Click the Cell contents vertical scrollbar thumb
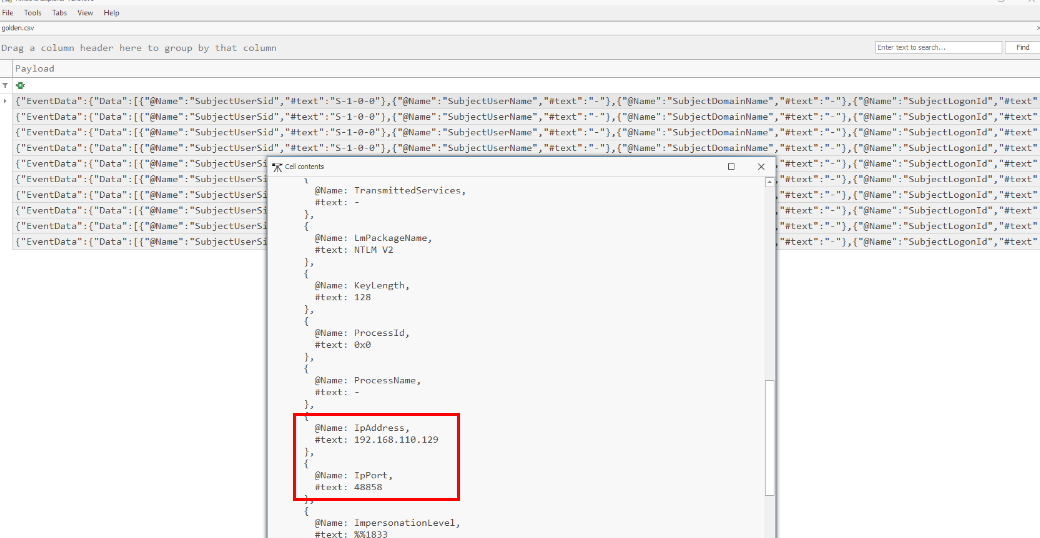 [x=769, y=437]
